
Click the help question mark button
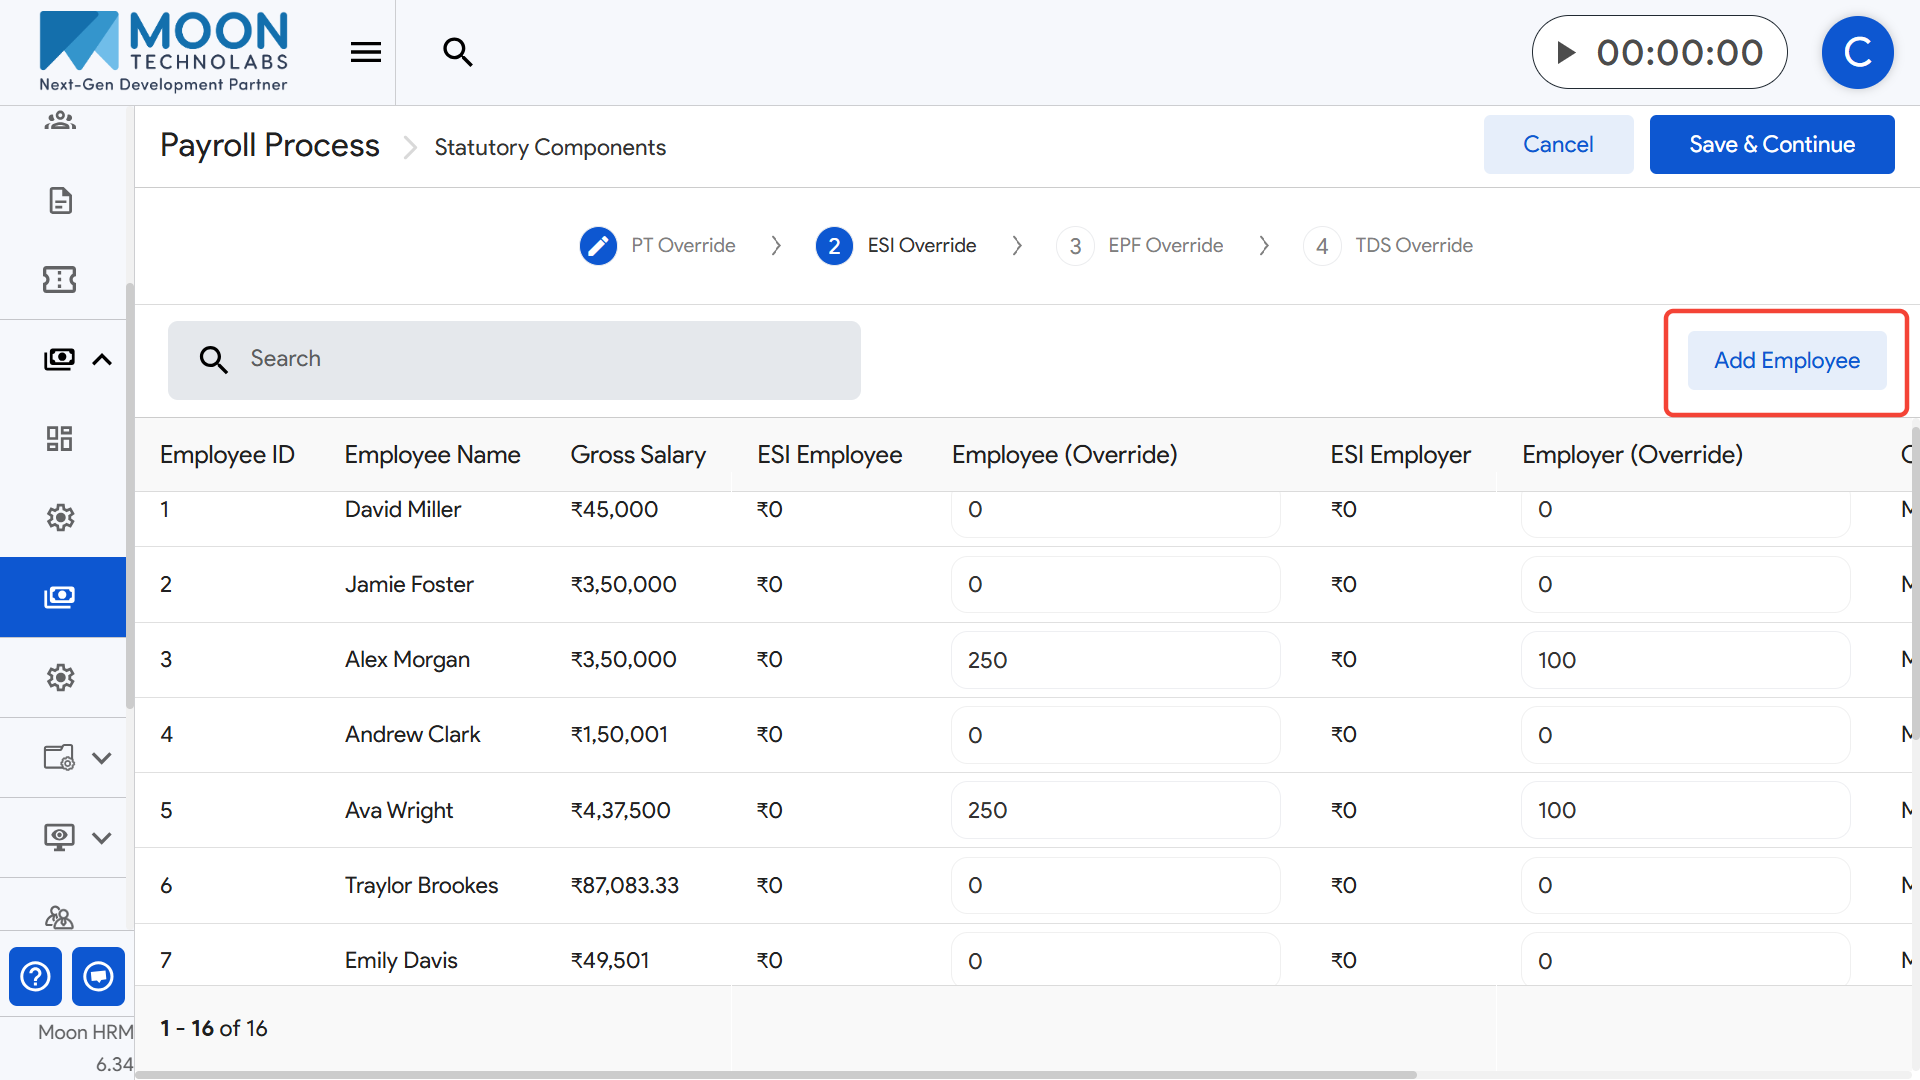pos(35,976)
